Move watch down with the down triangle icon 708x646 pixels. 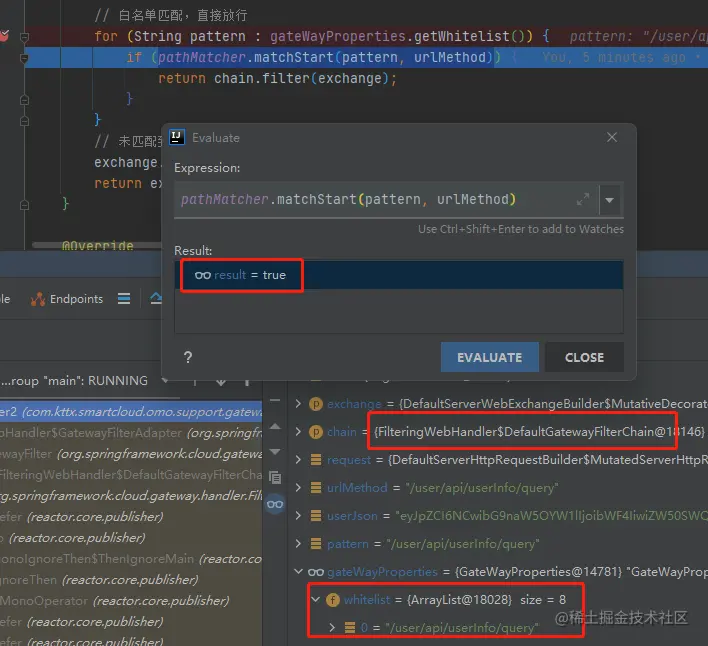point(275,451)
